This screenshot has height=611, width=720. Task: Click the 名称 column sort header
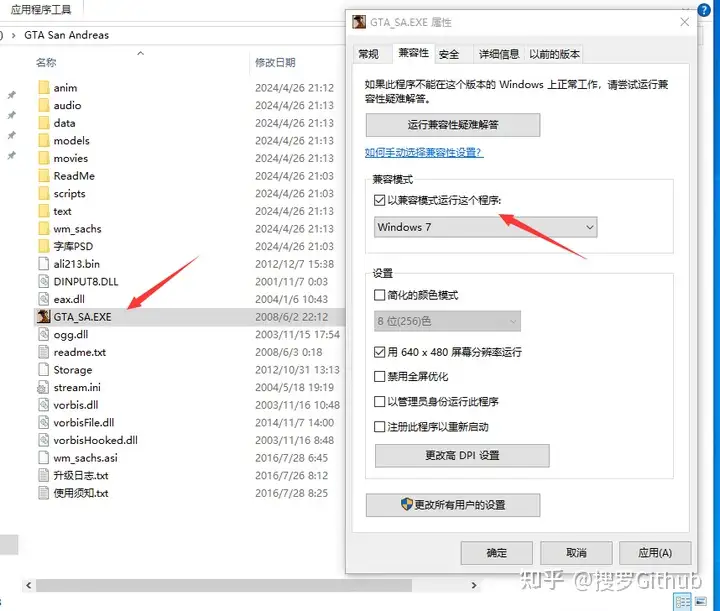tap(46, 62)
